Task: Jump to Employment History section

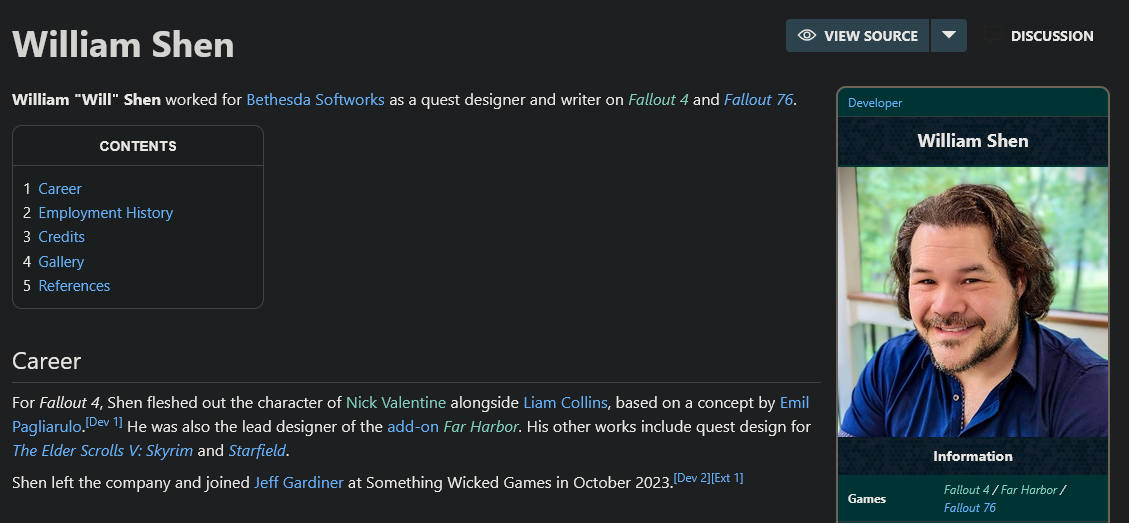Action: coord(106,213)
